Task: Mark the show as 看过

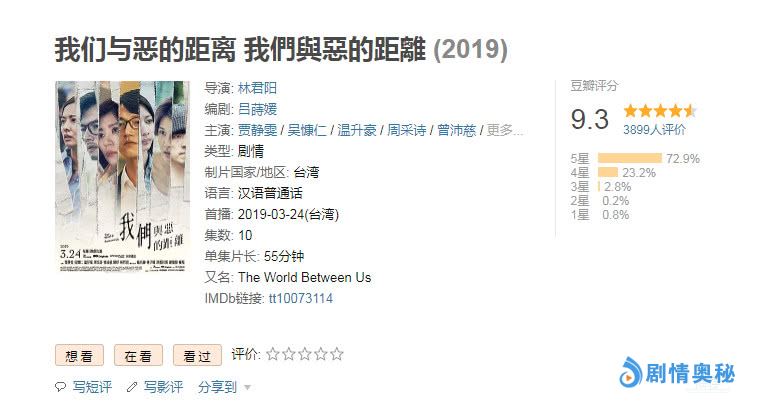Action: [x=197, y=355]
